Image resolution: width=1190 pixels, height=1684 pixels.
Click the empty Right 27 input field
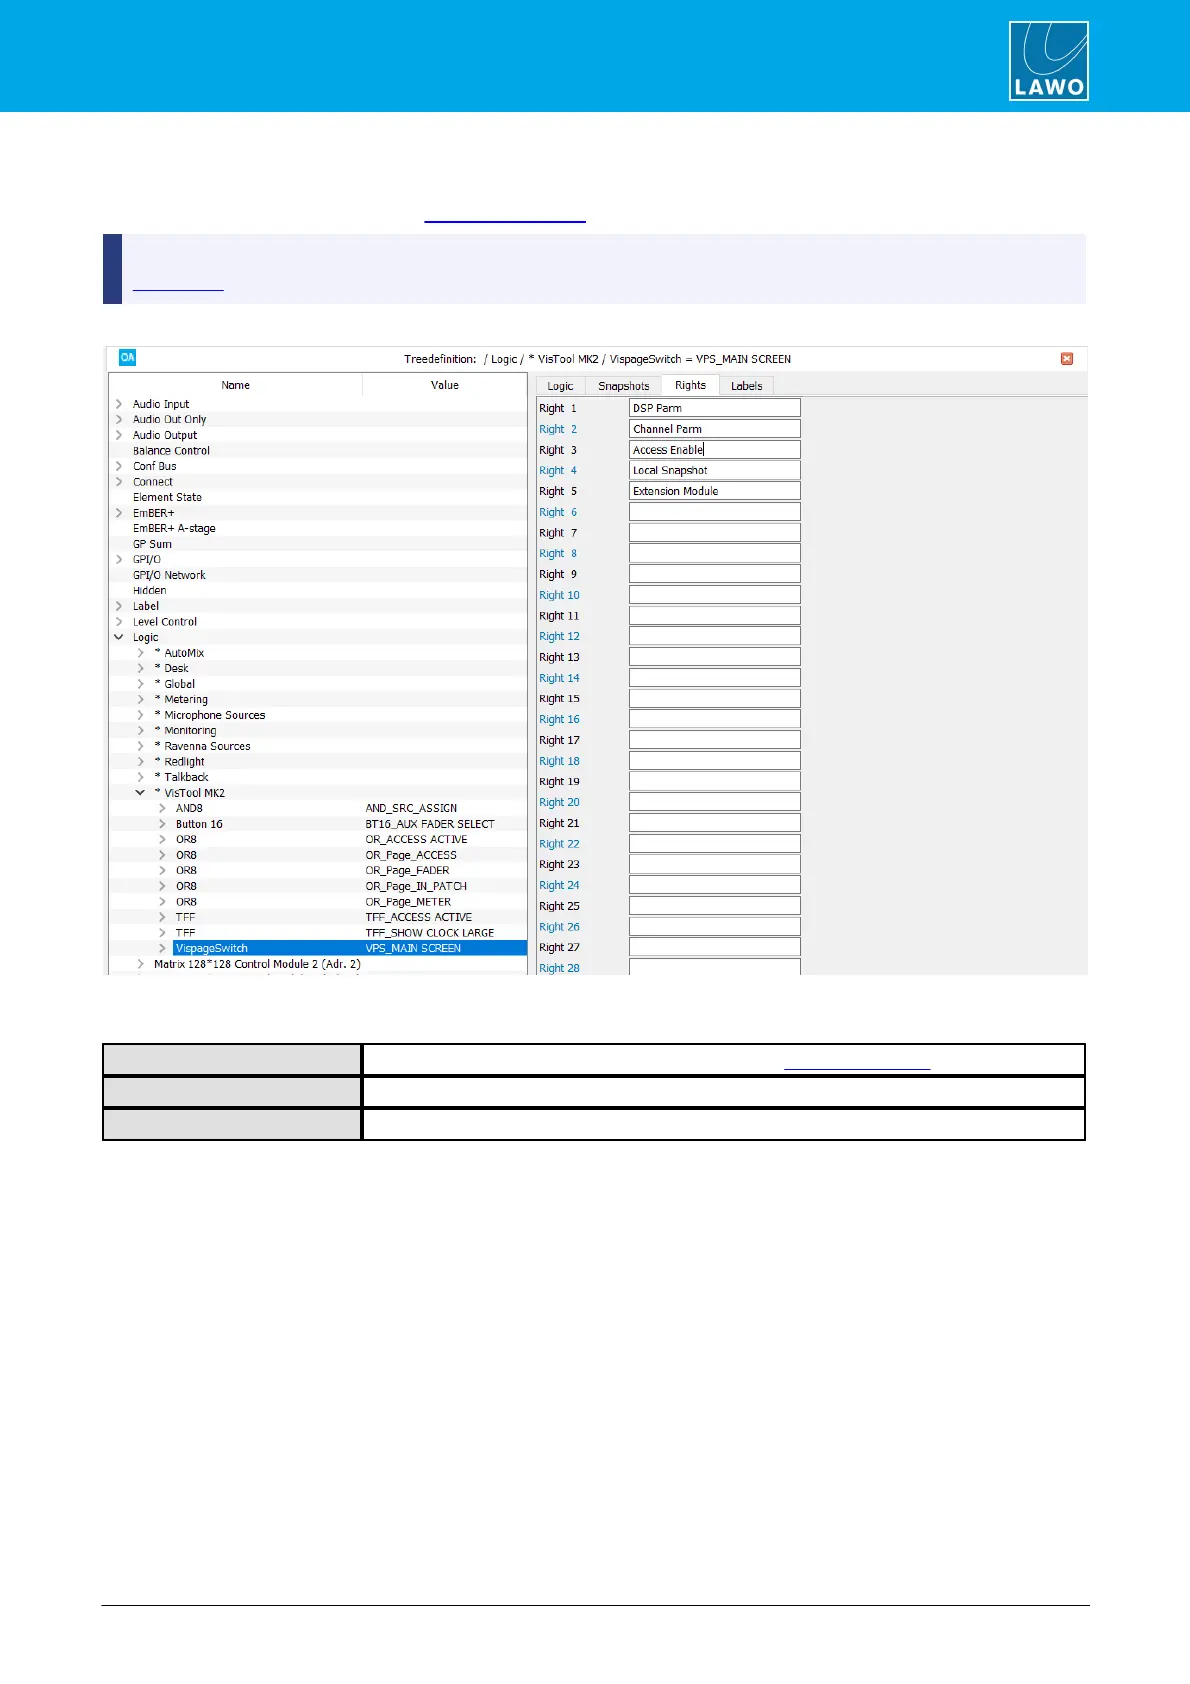[714, 947]
